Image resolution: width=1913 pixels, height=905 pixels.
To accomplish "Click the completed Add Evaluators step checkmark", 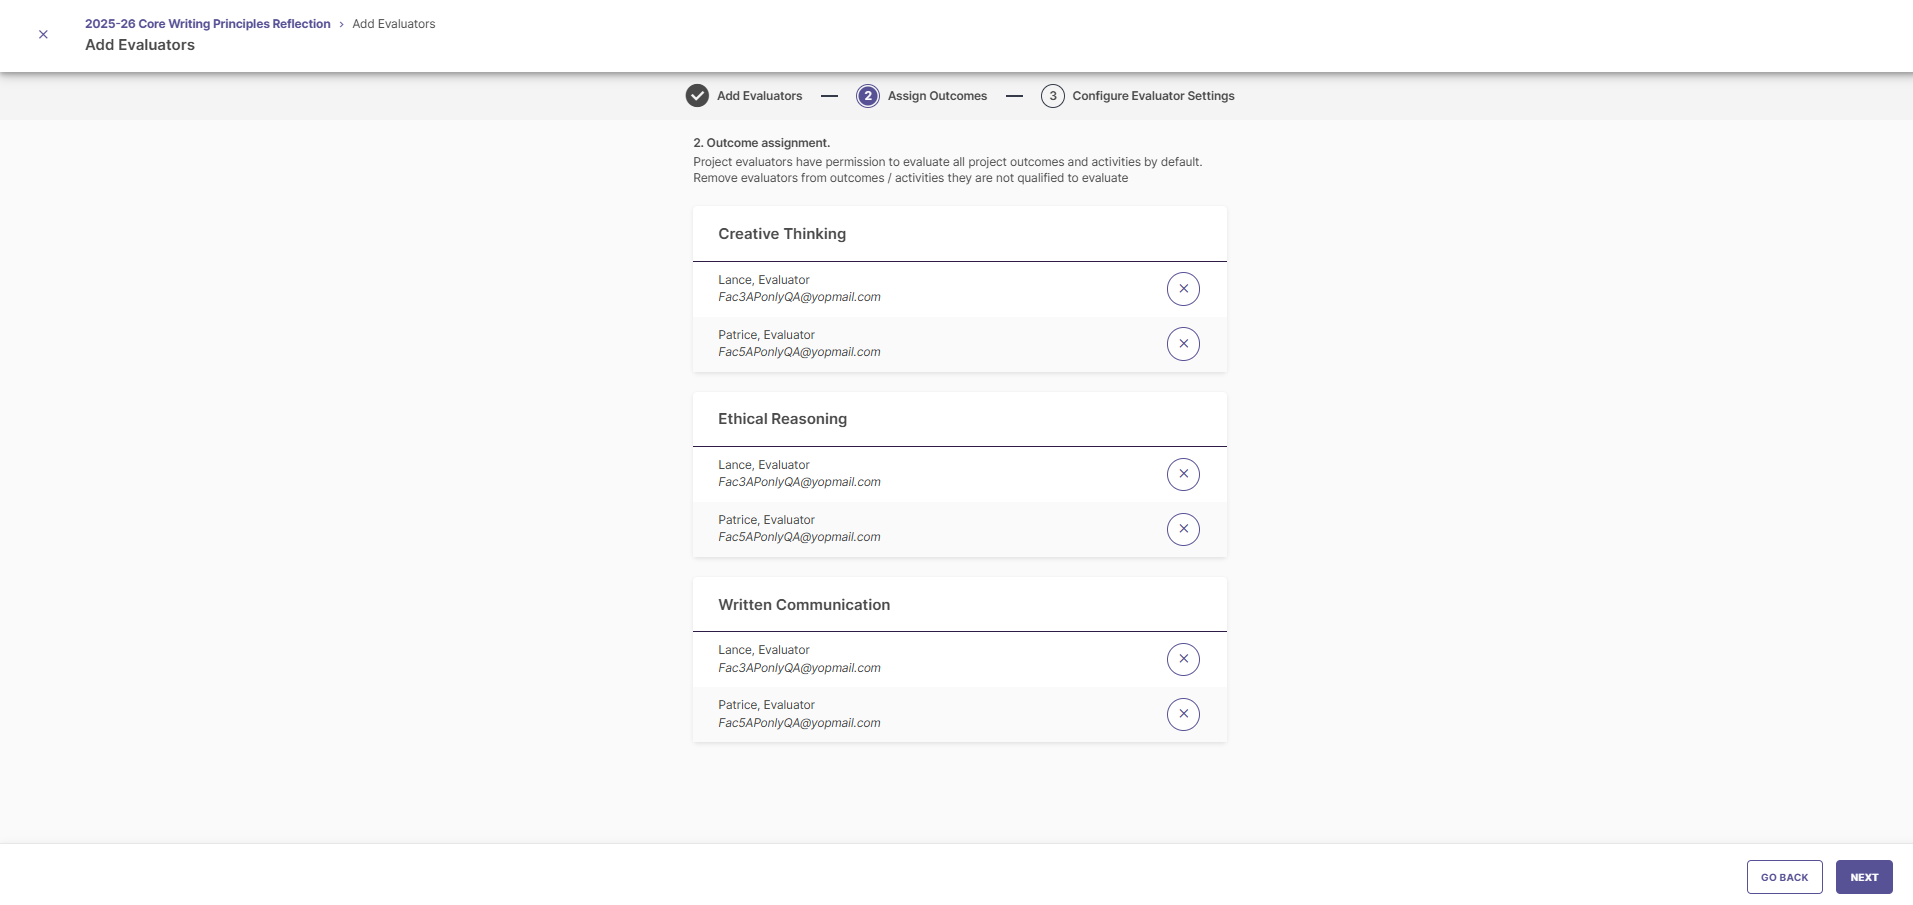I will tap(697, 96).
